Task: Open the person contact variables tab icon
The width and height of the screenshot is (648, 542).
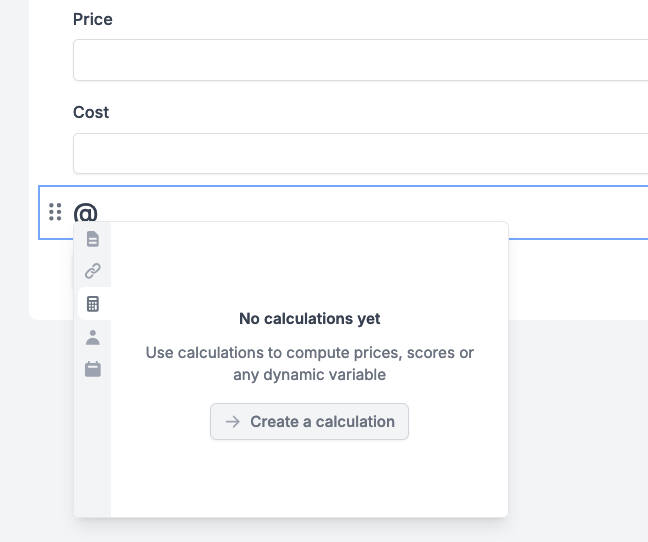Action: (93, 337)
